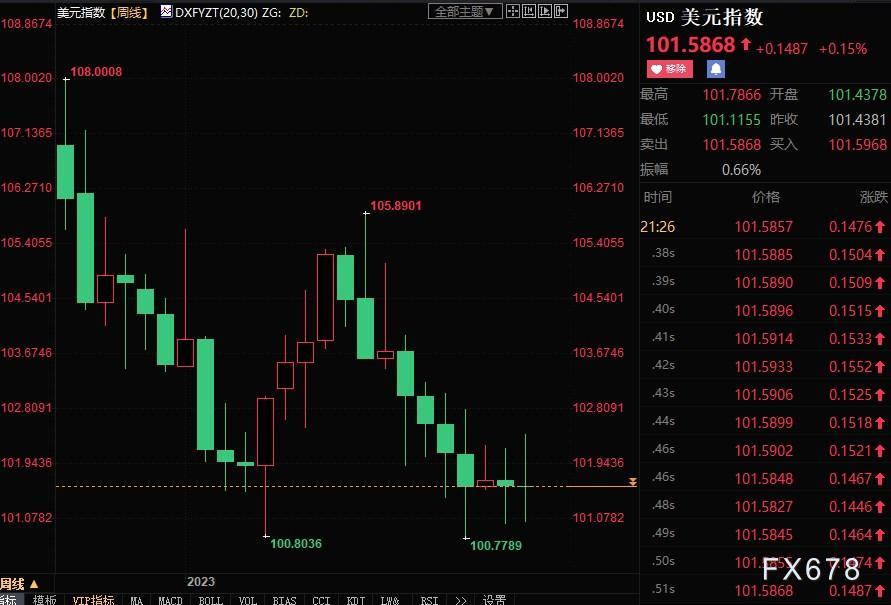Activate the crosshair tool in the toolbar
This screenshot has height=605, width=891.
(511, 11)
